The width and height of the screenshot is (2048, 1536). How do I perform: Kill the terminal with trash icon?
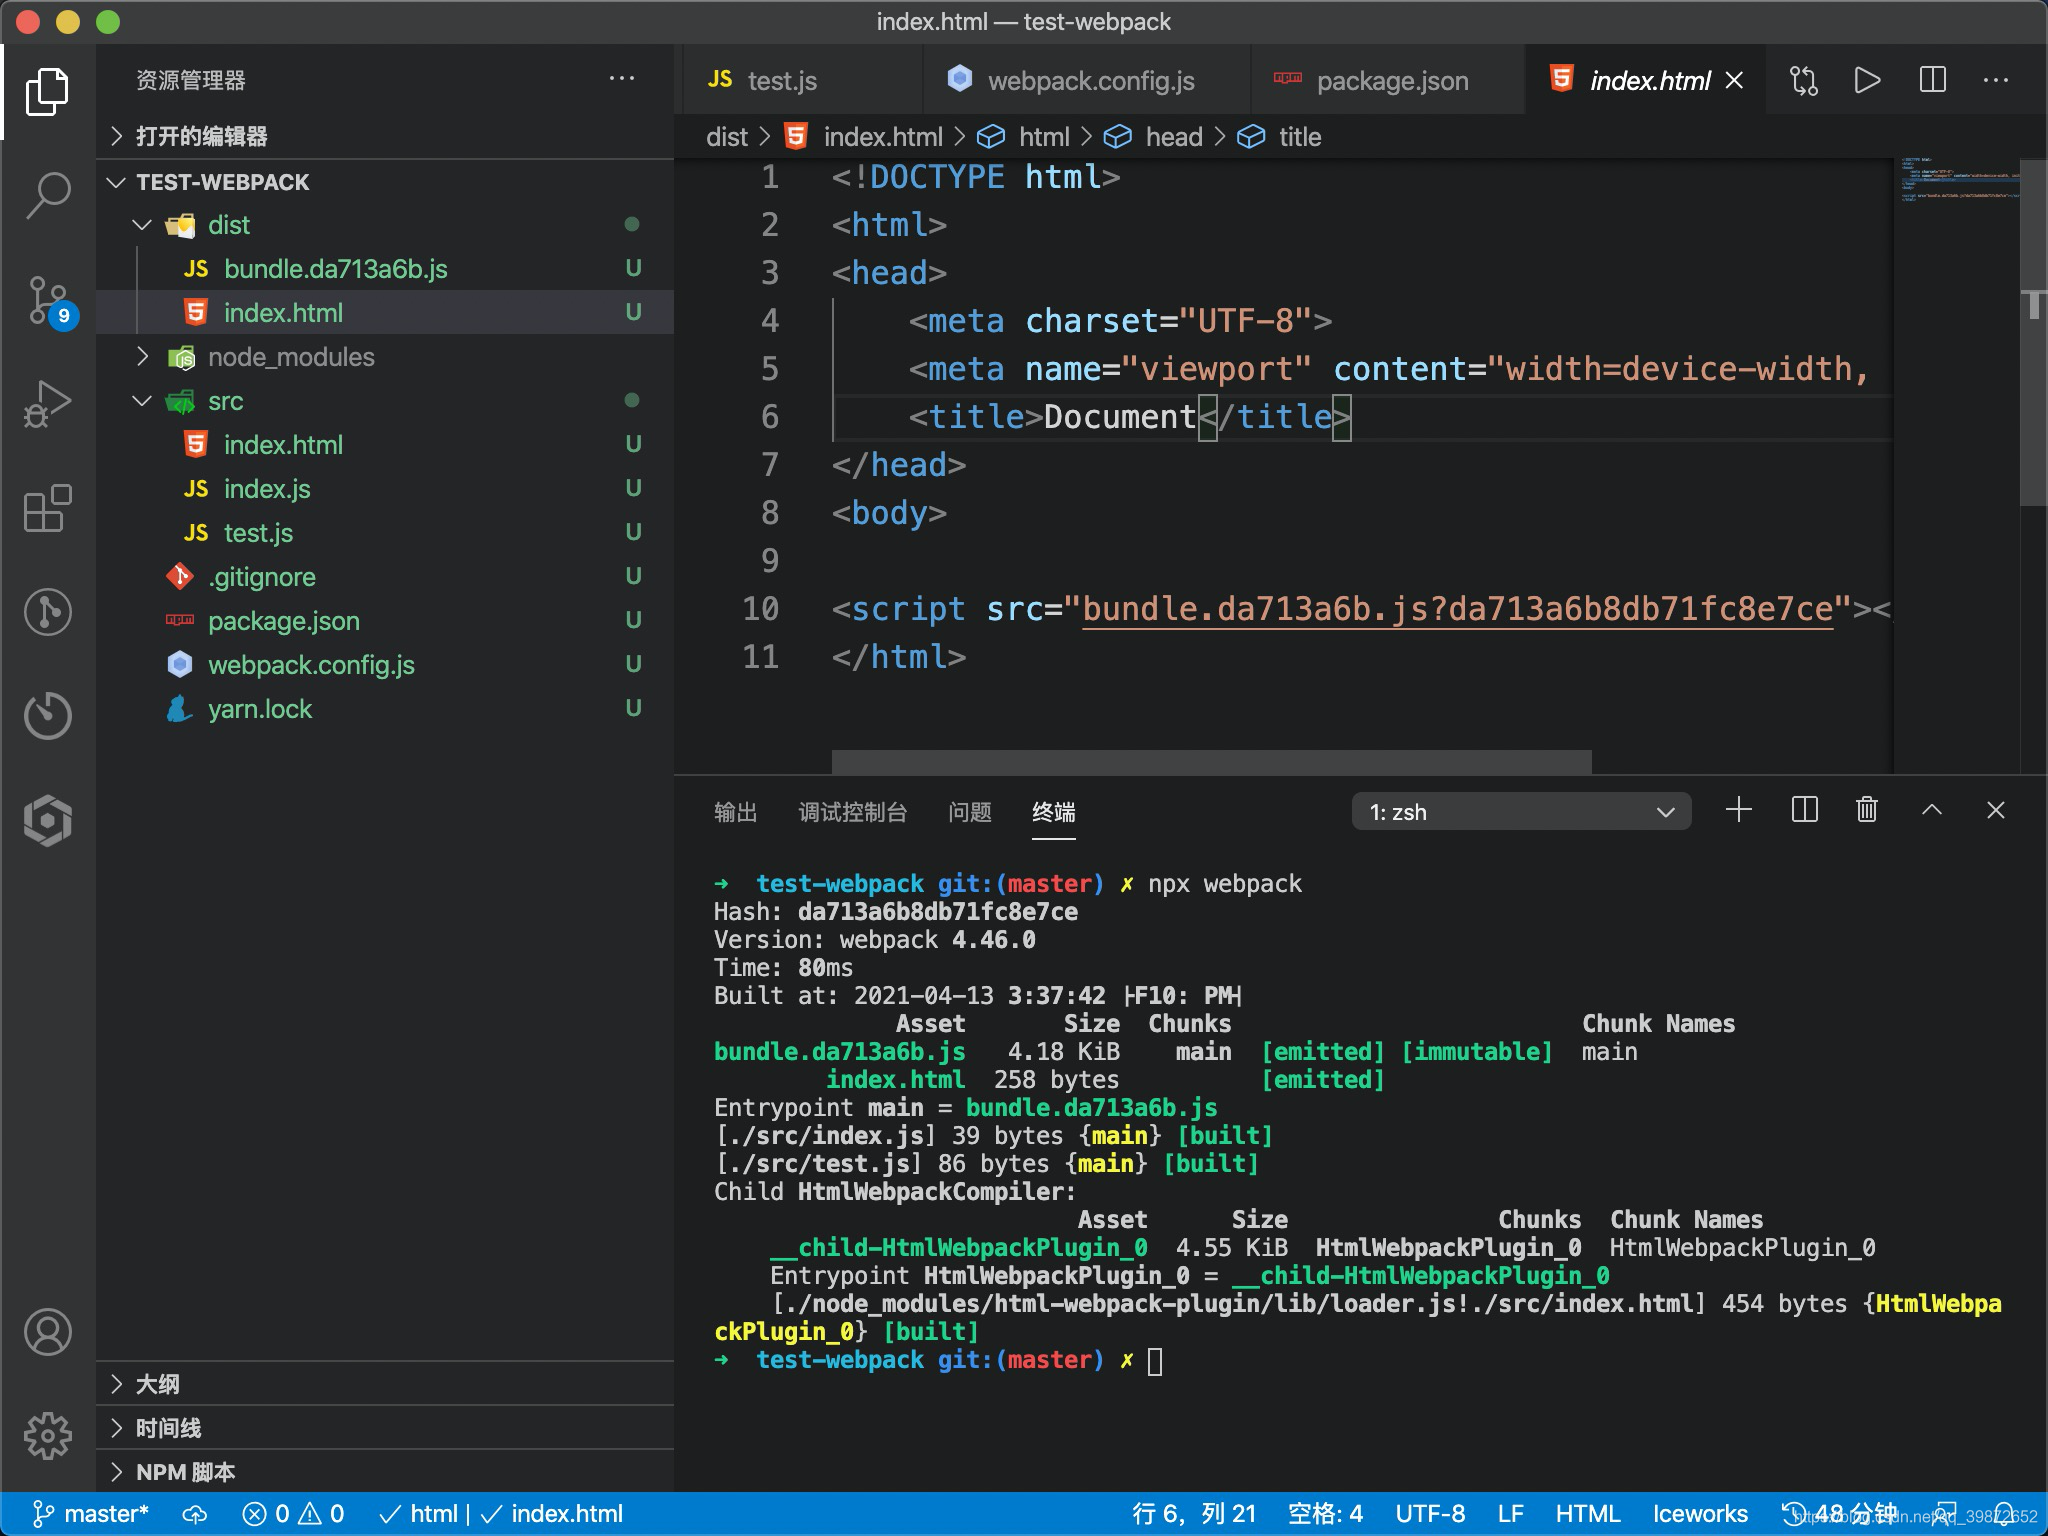coord(1867,810)
